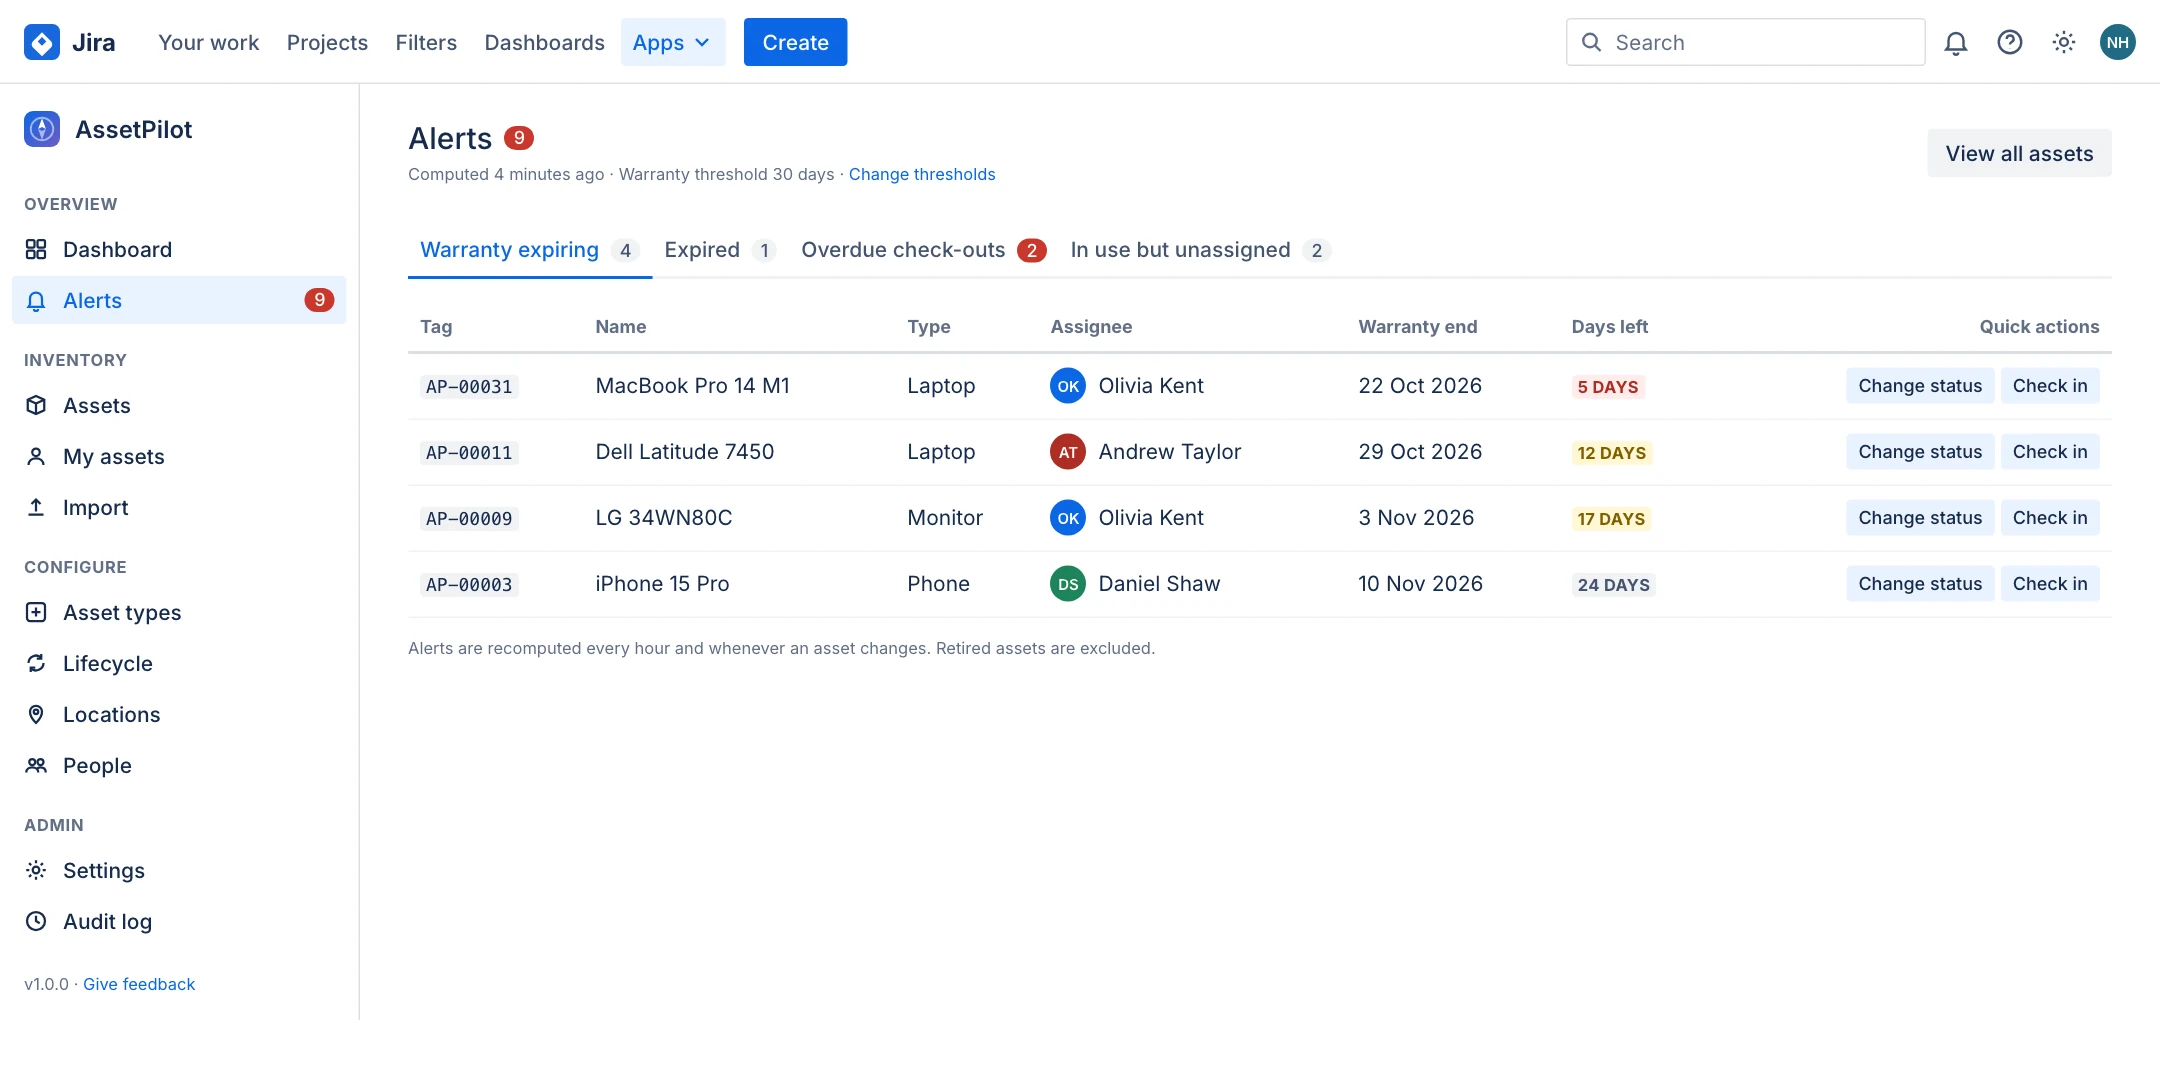Click the AssetPilot compass logo icon
This screenshot has width=2160, height=1080.
[x=42, y=129]
